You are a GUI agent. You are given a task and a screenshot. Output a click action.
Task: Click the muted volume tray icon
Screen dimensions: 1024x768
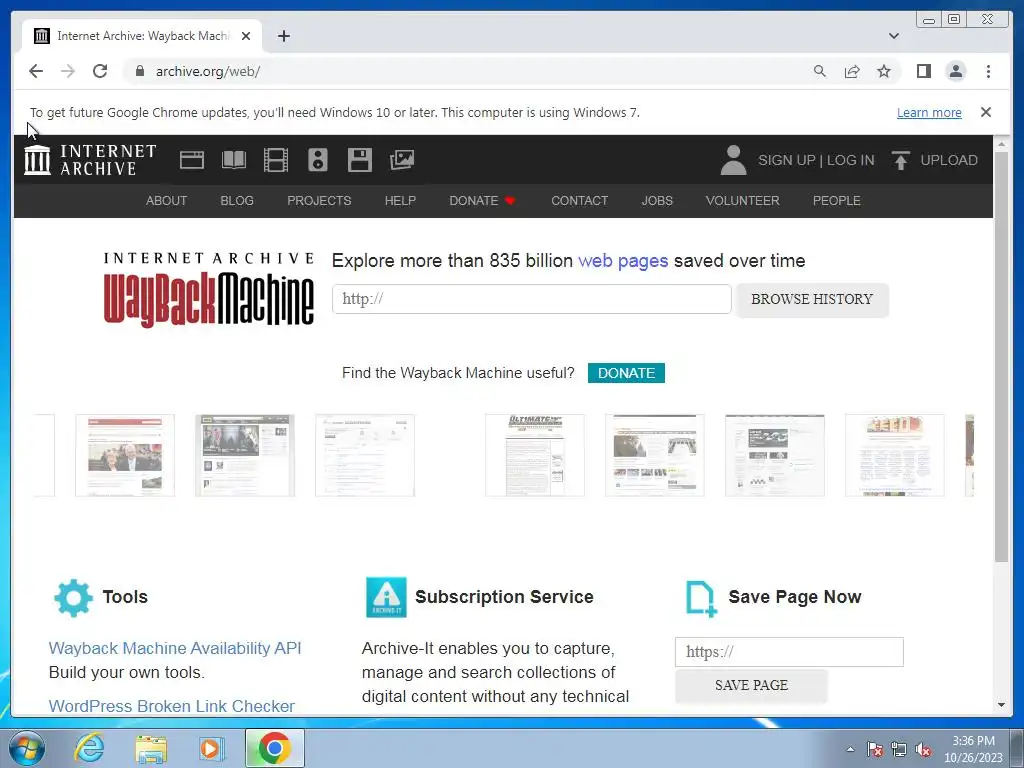click(923, 750)
